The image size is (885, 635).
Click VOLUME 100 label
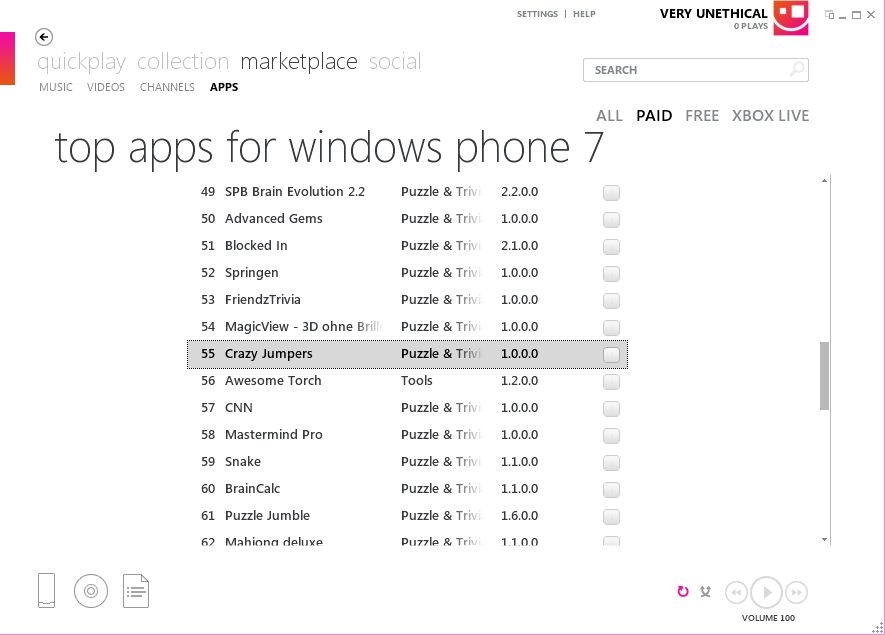pos(768,618)
